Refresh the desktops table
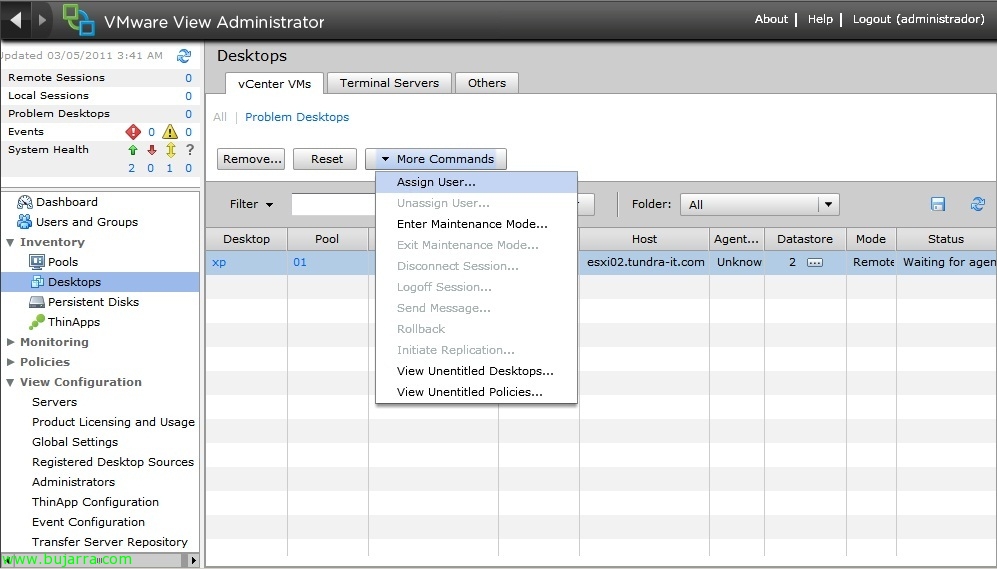 pos(978,204)
